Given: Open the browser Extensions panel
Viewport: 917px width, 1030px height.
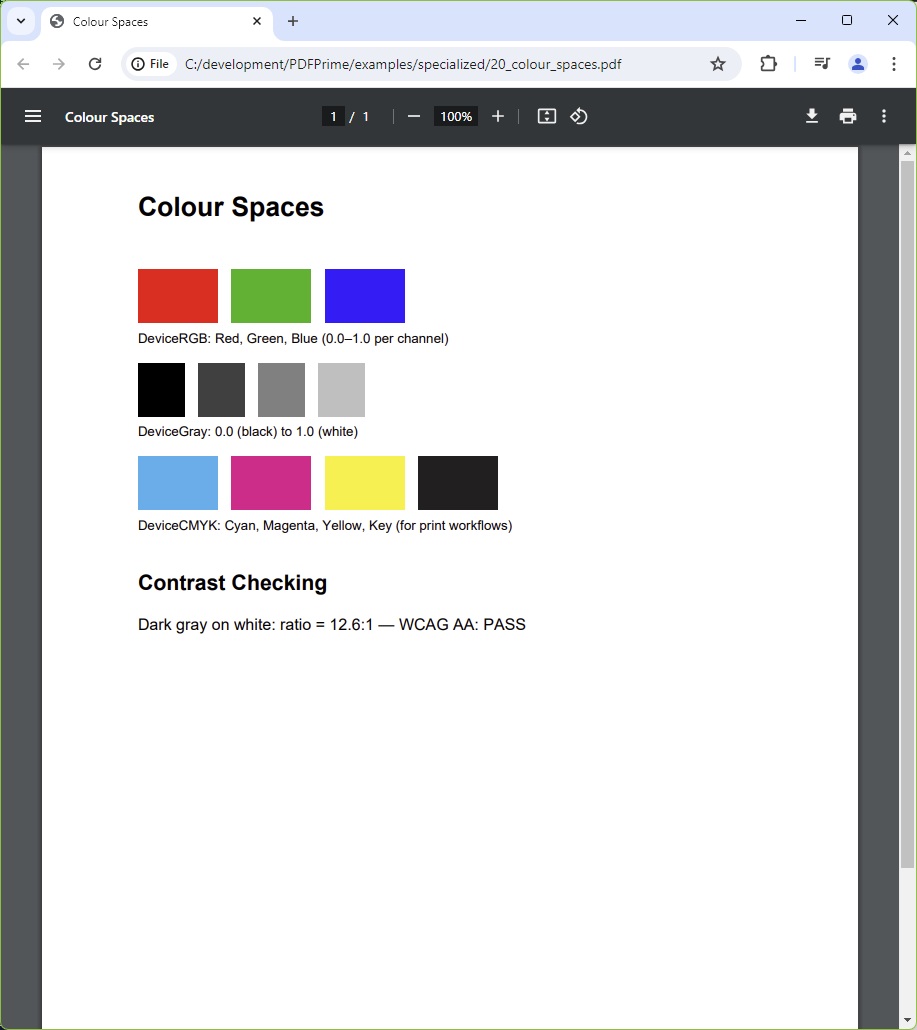Looking at the screenshot, I should 768,63.
